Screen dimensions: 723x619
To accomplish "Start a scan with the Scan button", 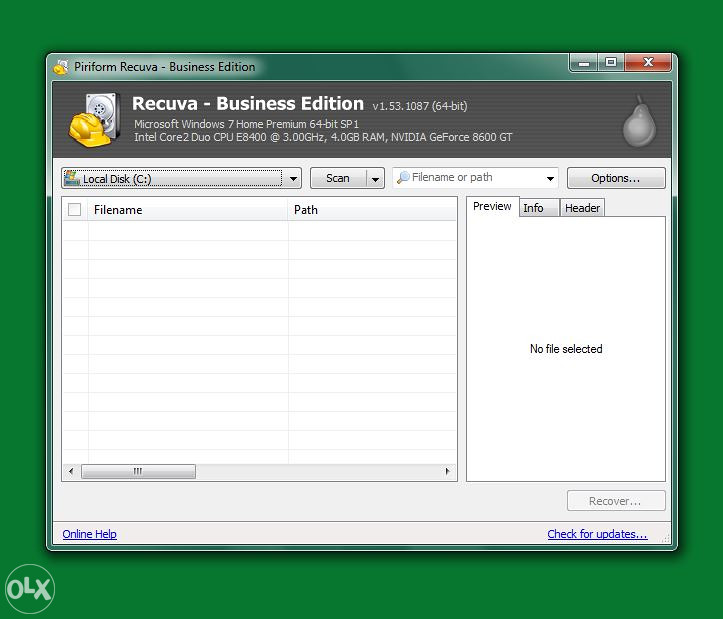I will [x=338, y=179].
